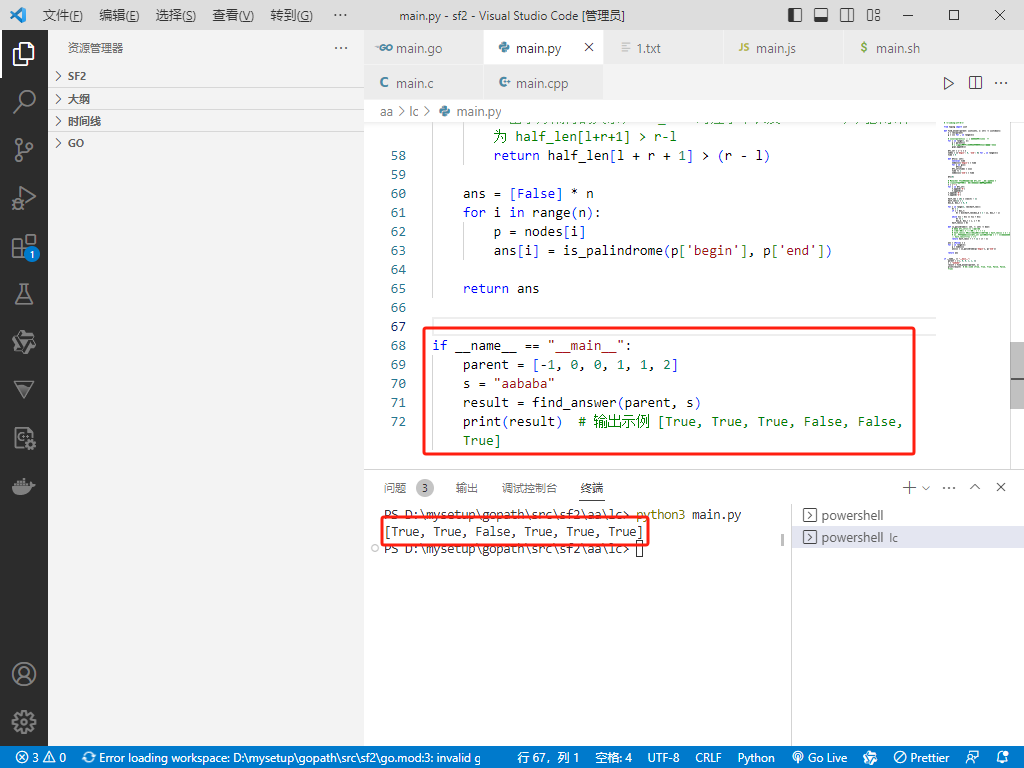Open Customize Layout icon in title bar

point(873,15)
